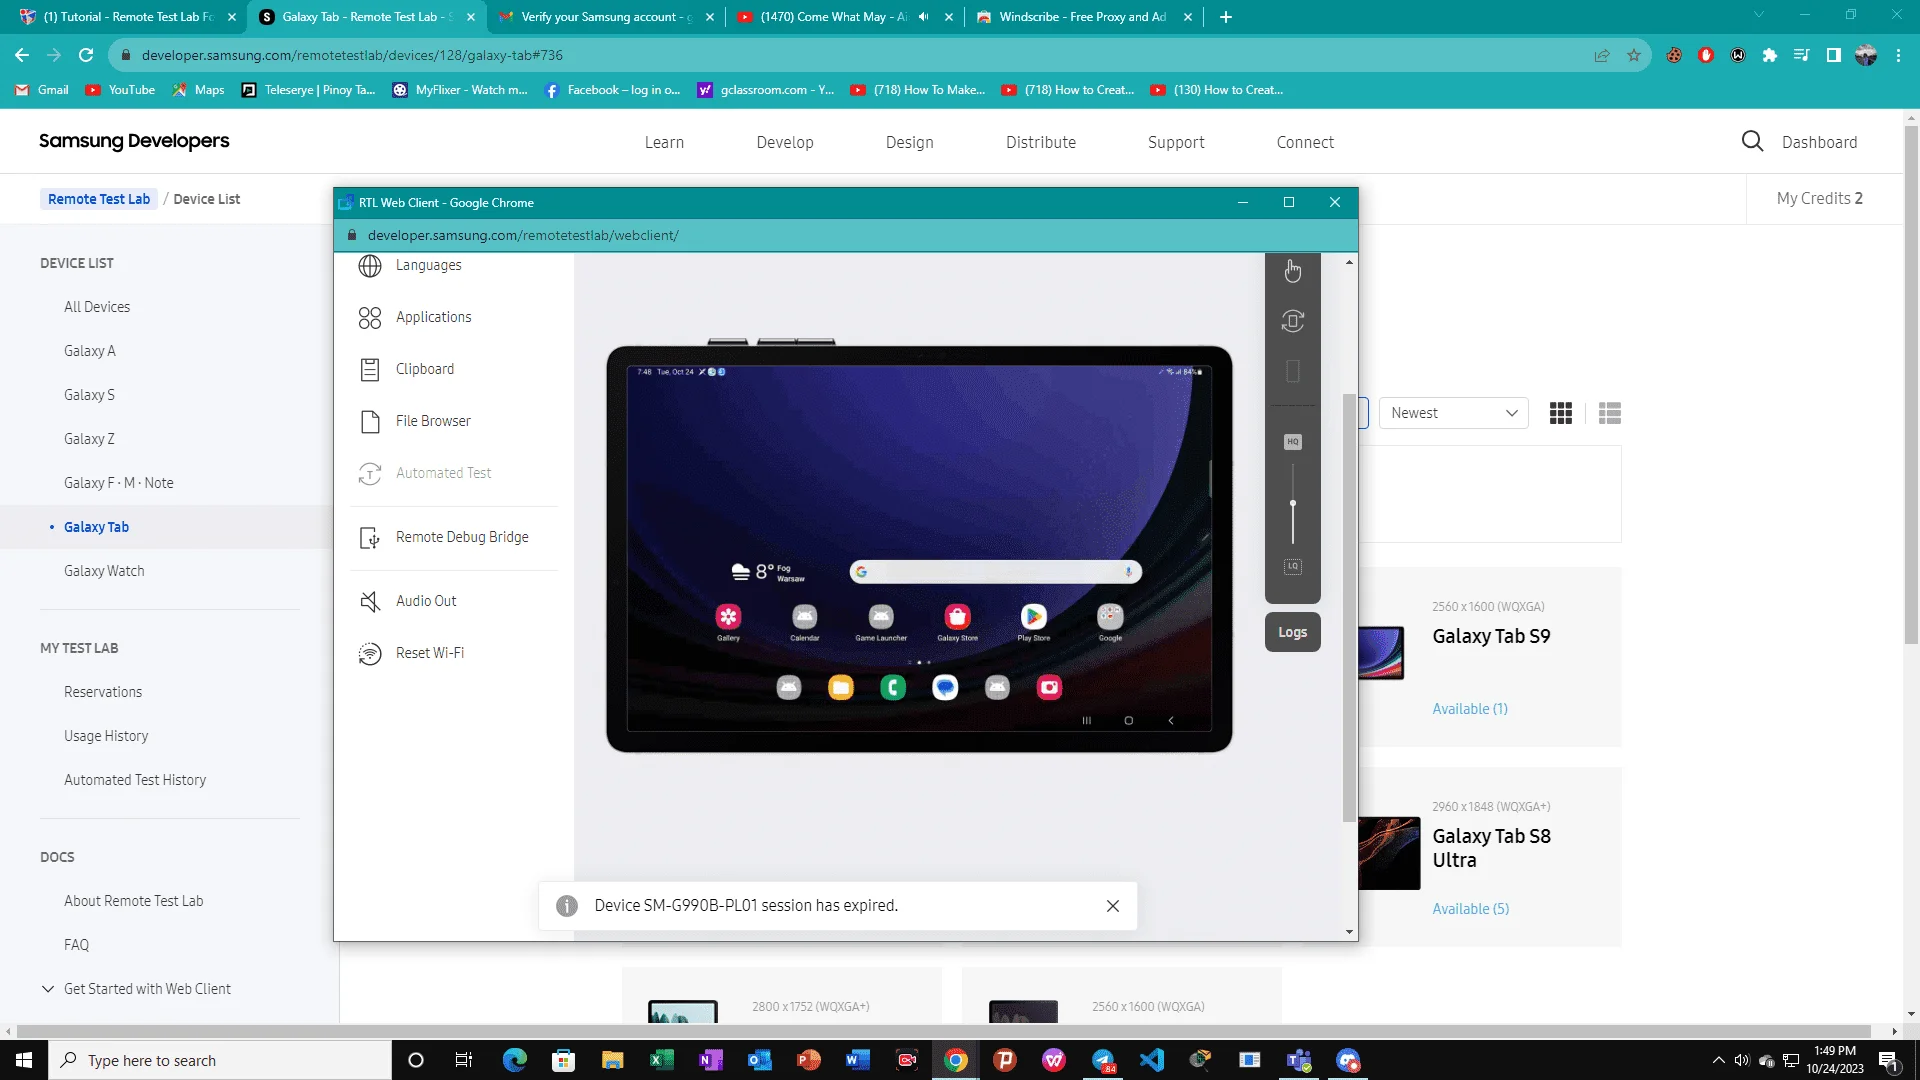Open the Learn menu
Image resolution: width=1920 pixels, height=1080 pixels.
click(x=664, y=142)
